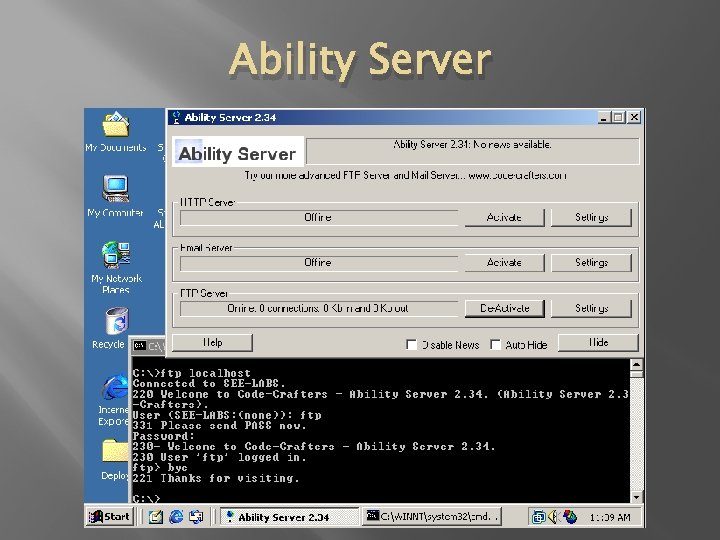Image resolution: width=720 pixels, height=540 pixels.
Task: Open Email Server Settings
Action: coord(591,263)
